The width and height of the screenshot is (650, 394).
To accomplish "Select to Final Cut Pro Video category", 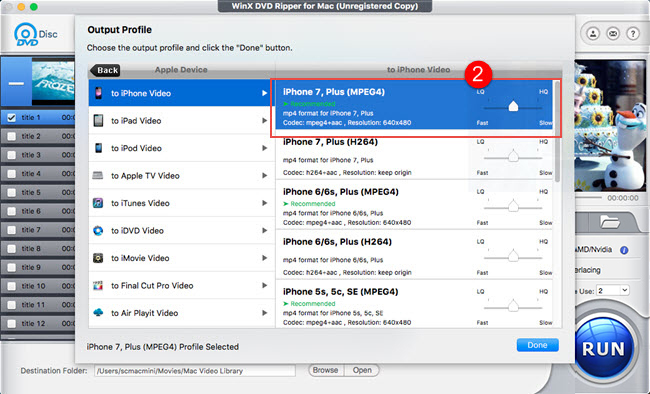I will 182,285.
